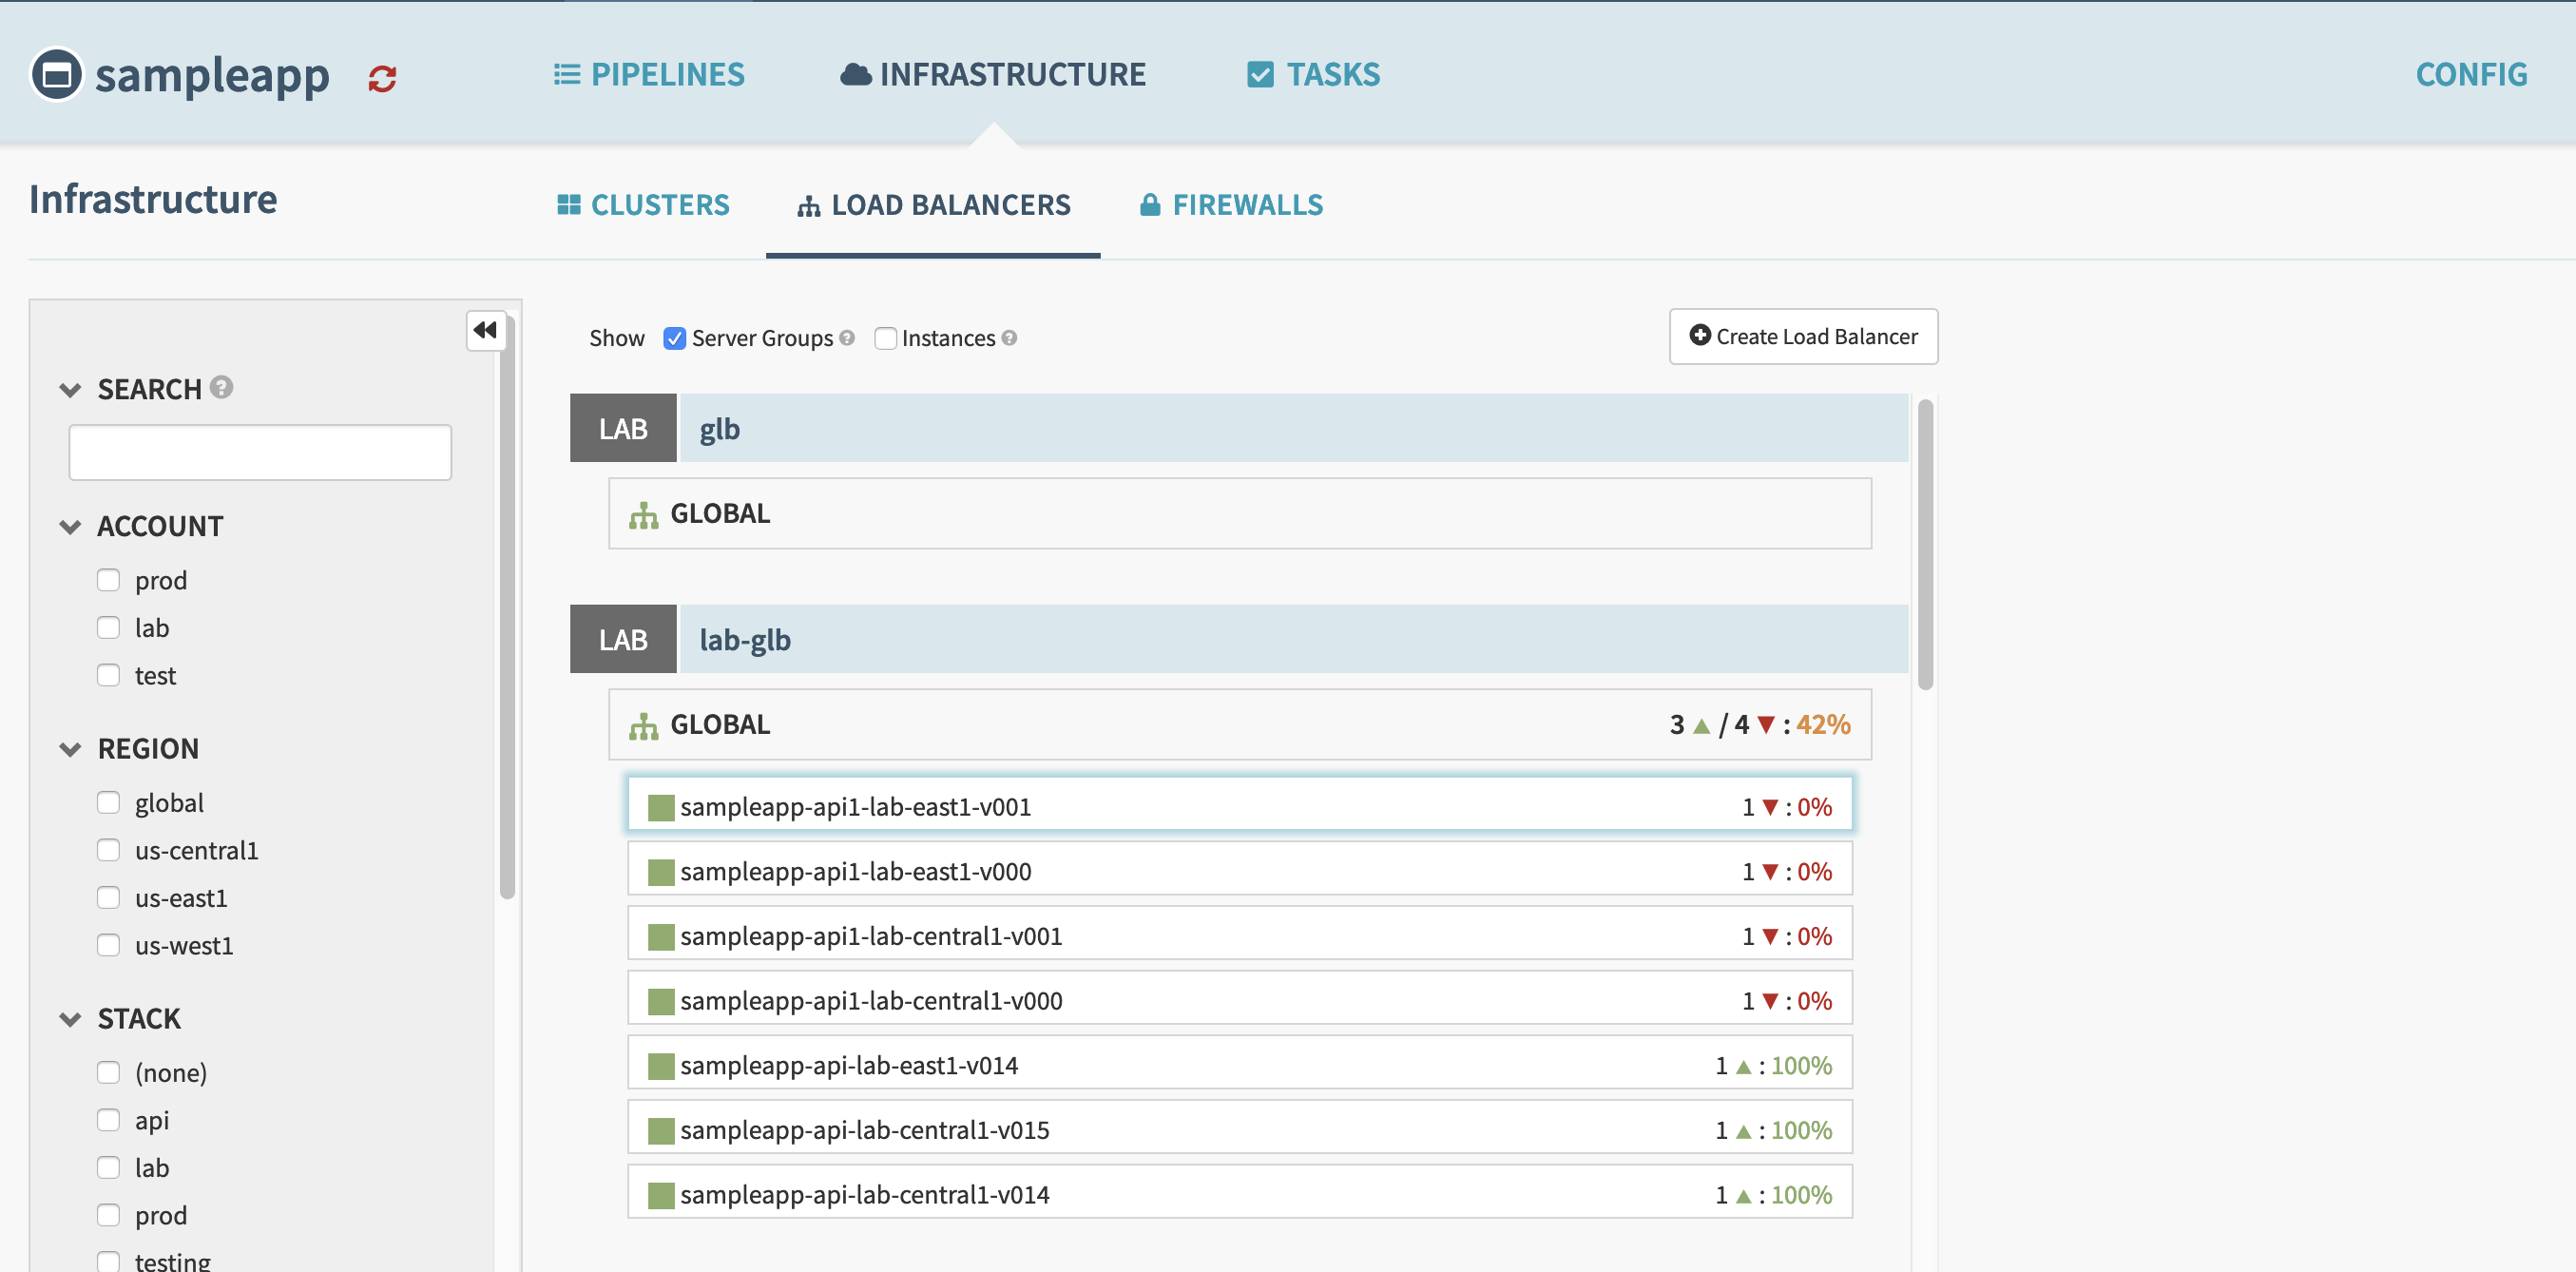Click inside the search filter field
This screenshot has height=1272, width=2576.
(x=260, y=451)
